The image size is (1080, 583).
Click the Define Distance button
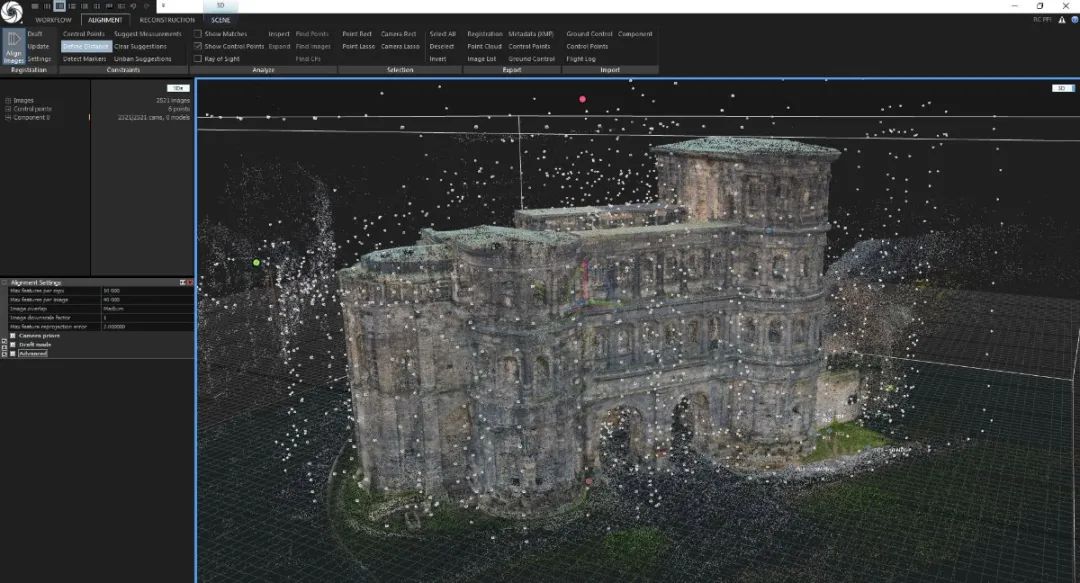(x=85, y=46)
